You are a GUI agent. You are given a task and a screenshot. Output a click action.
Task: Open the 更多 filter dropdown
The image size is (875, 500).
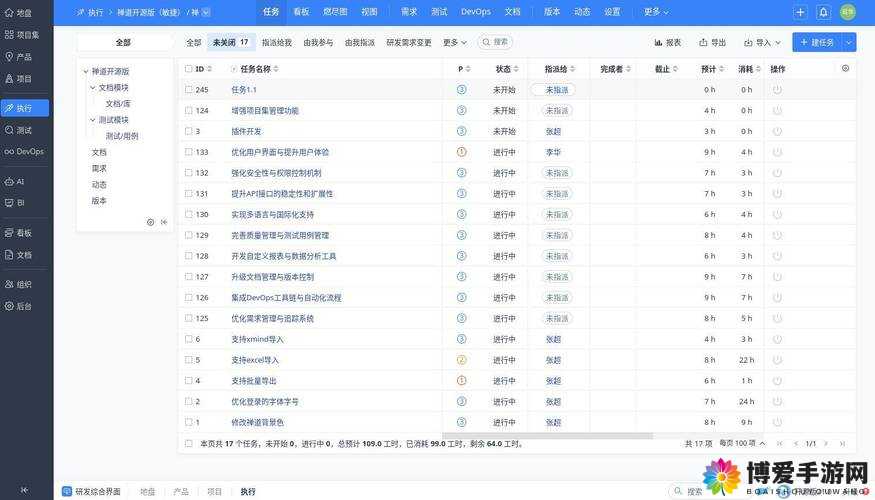point(454,42)
